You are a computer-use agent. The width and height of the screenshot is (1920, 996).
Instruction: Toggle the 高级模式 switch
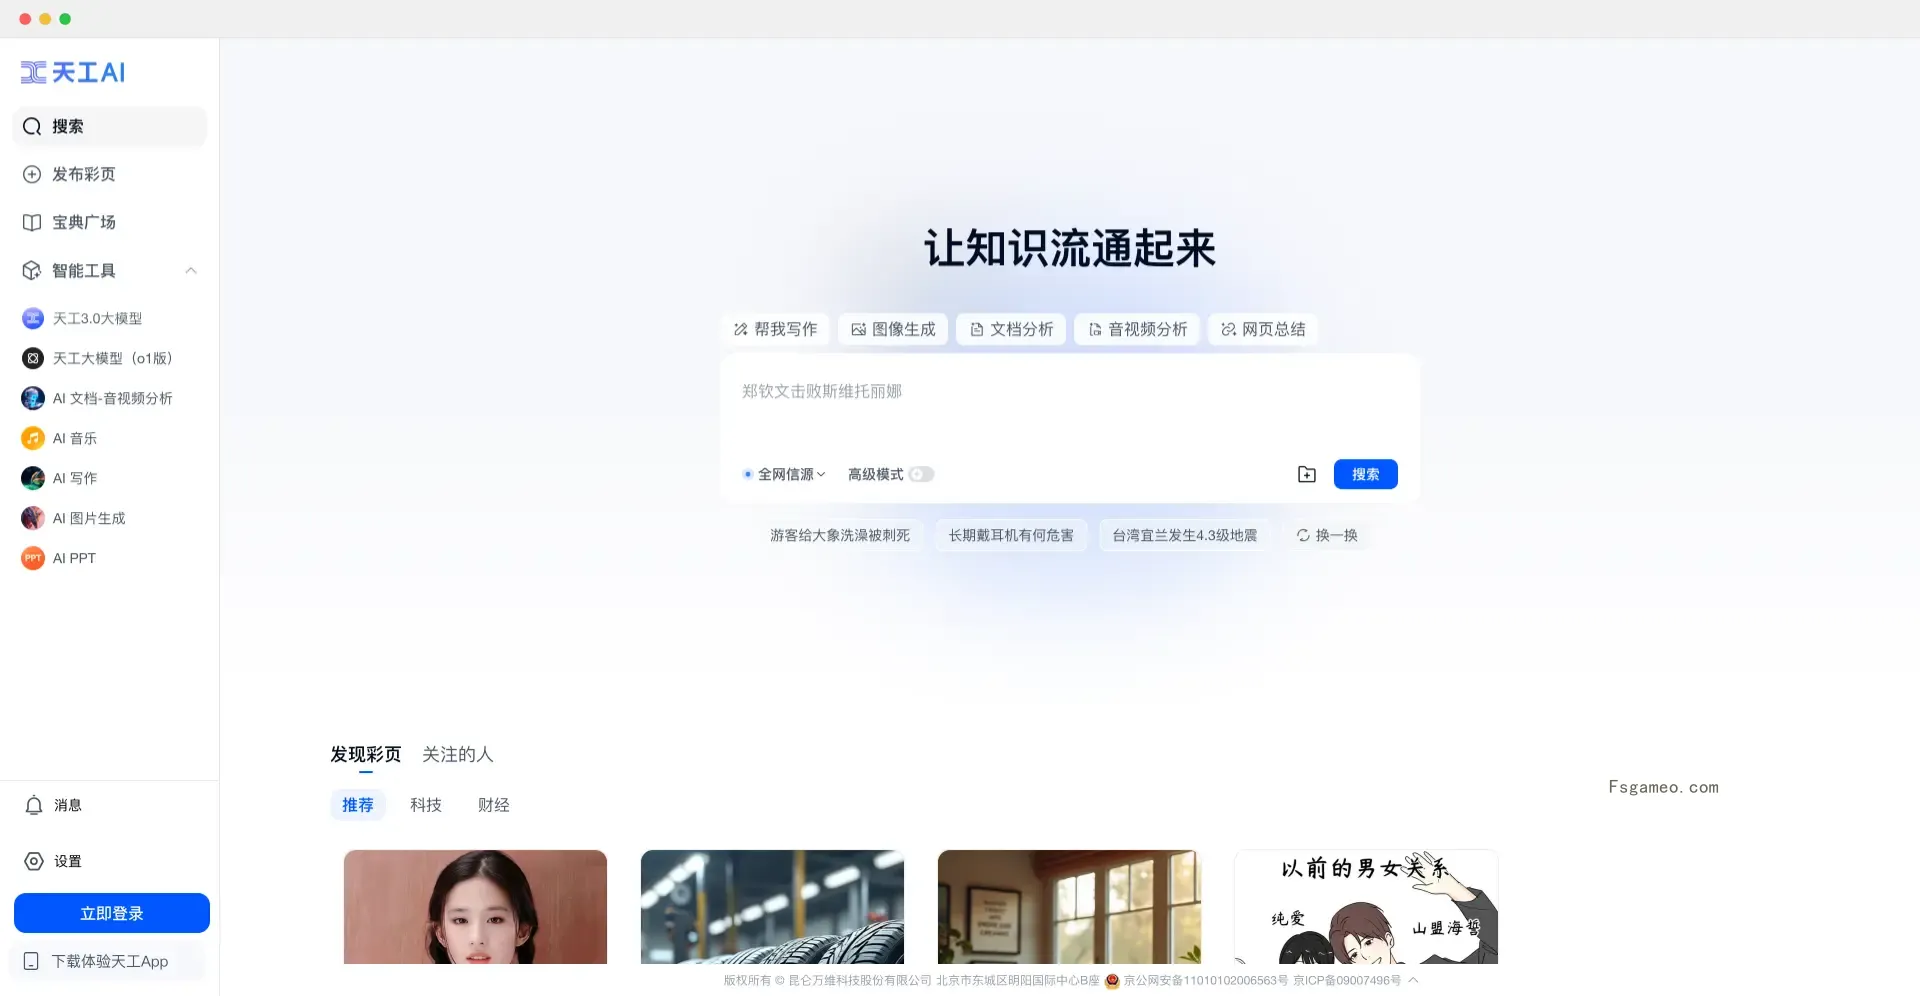coord(921,474)
